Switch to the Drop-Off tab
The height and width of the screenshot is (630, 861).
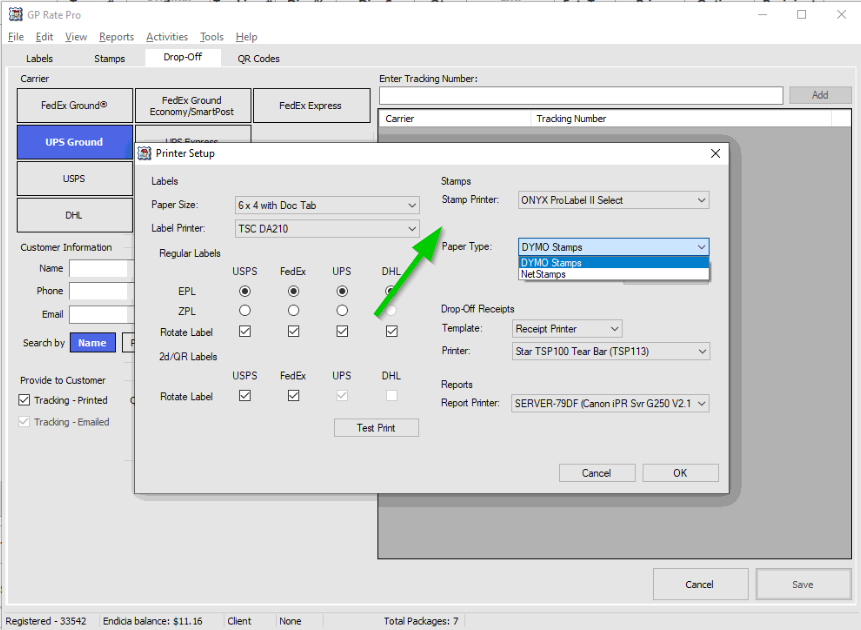183,57
